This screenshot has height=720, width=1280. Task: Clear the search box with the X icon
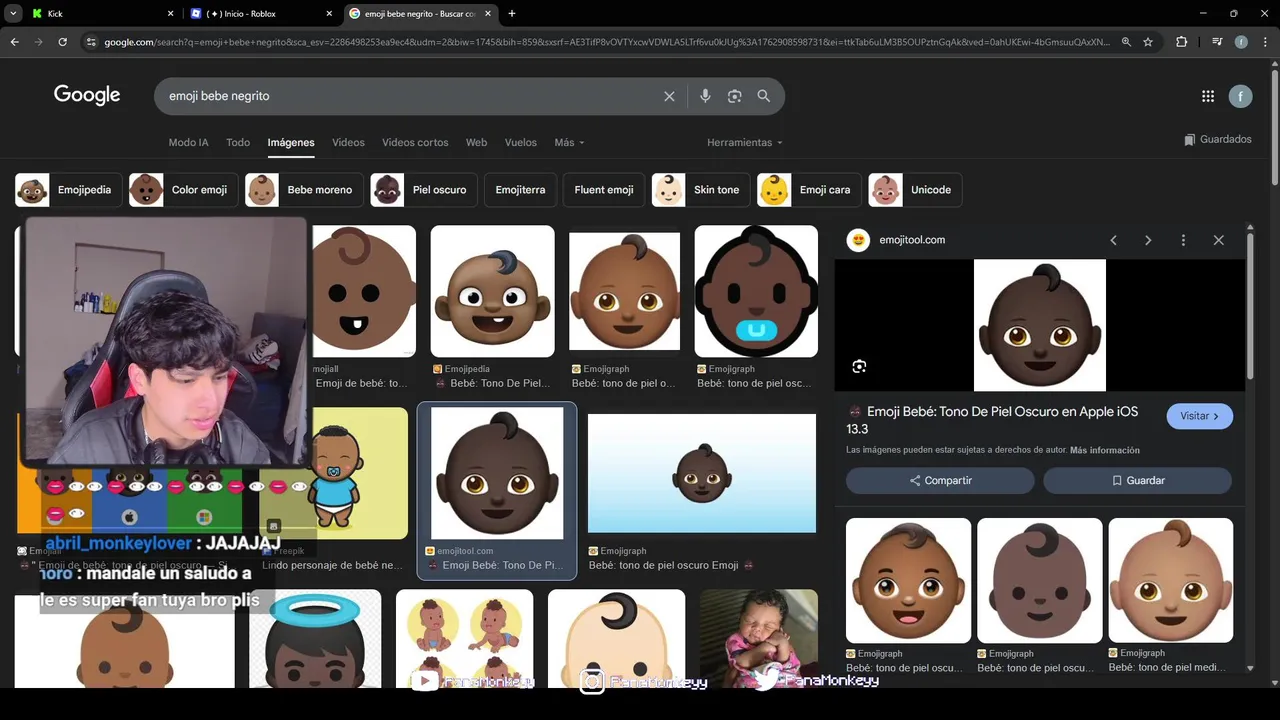click(x=669, y=96)
